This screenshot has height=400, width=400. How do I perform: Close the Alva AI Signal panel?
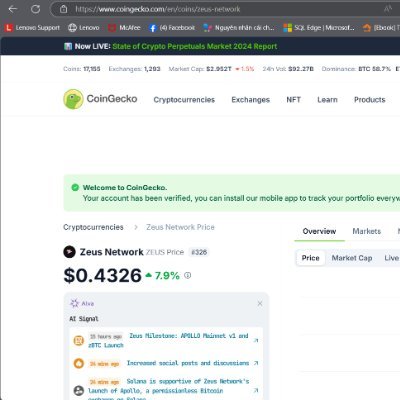pos(260,303)
